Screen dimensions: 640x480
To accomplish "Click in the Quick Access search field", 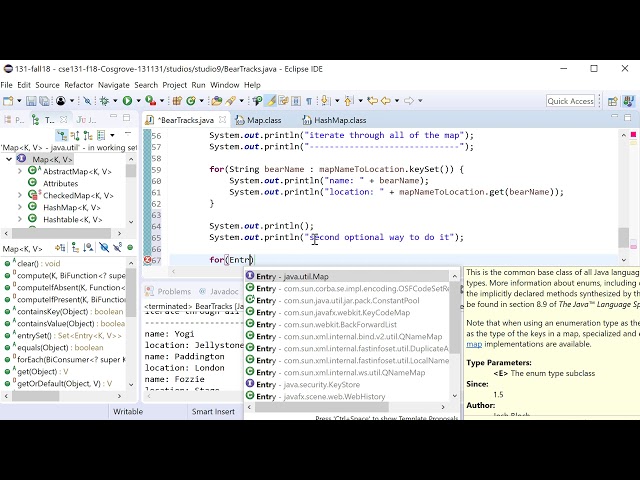I will point(570,101).
